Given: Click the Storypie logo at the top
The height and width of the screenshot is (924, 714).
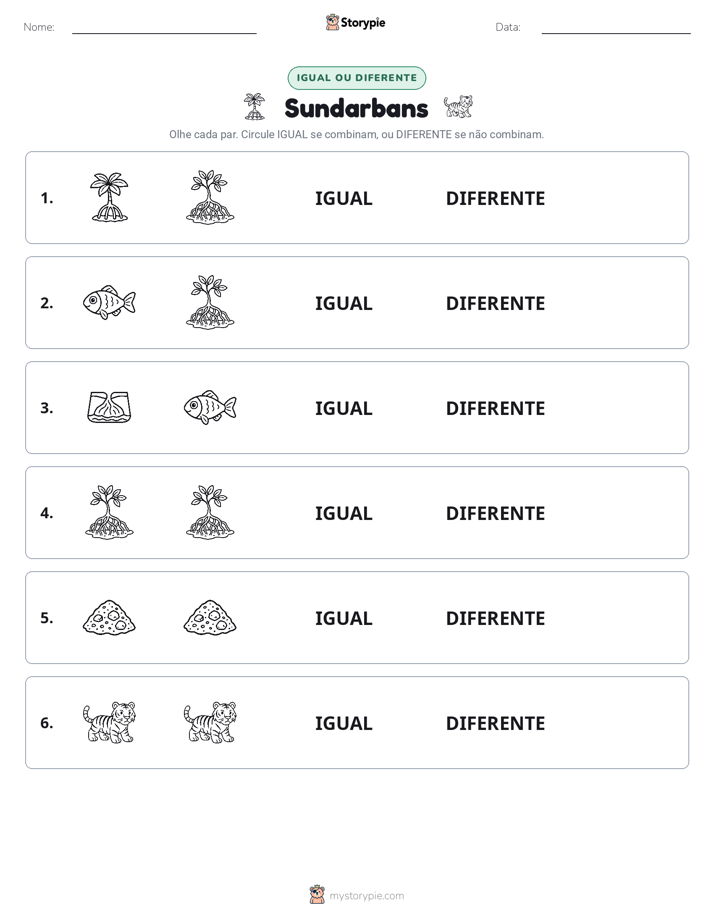Looking at the screenshot, I should [x=356, y=22].
